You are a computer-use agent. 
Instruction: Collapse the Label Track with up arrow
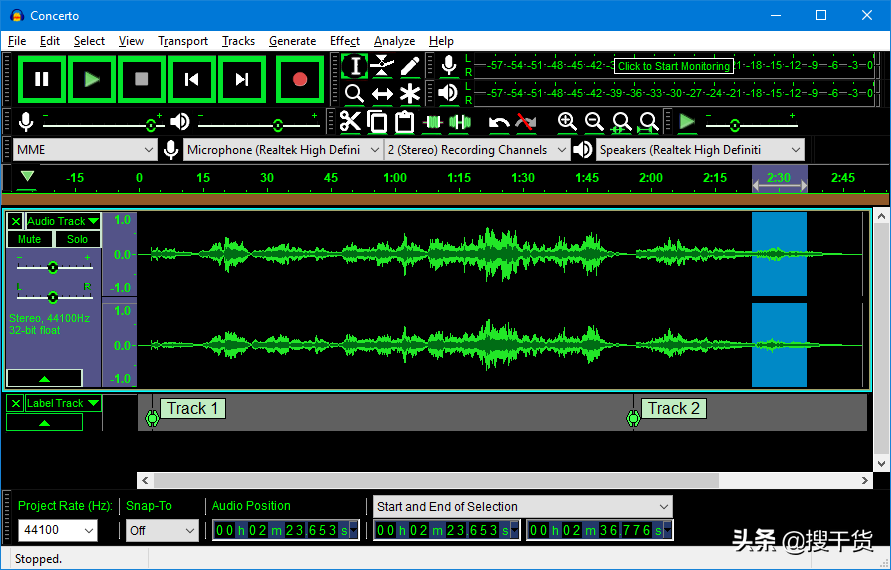(x=44, y=423)
